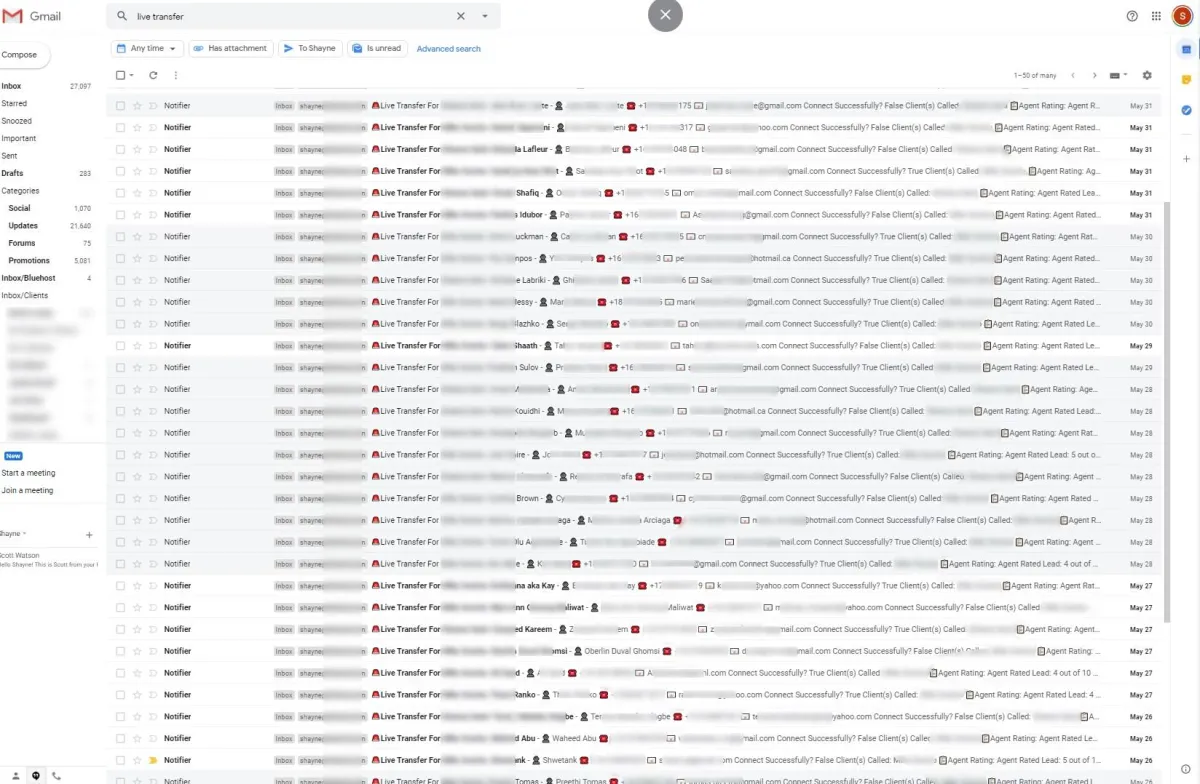Tick the select-all checkbox in toolbar
This screenshot has width=1200, height=784.
[120, 75]
